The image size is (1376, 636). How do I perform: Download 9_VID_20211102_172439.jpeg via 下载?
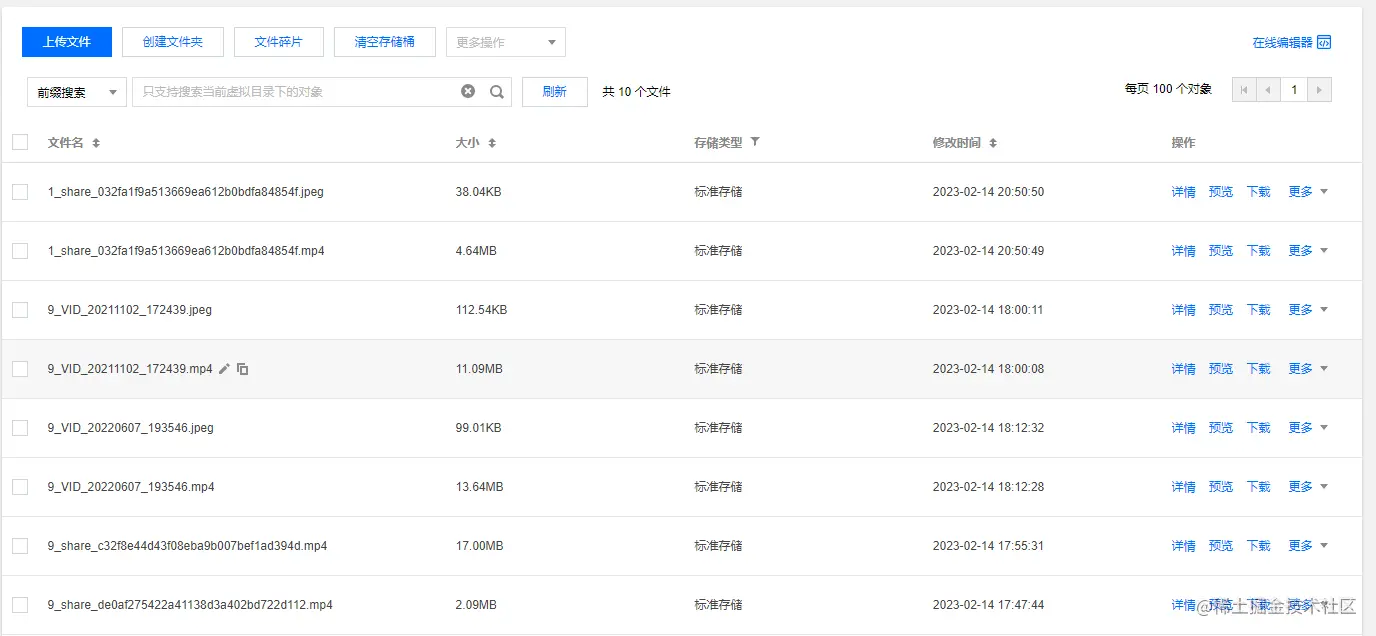point(1259,310)
